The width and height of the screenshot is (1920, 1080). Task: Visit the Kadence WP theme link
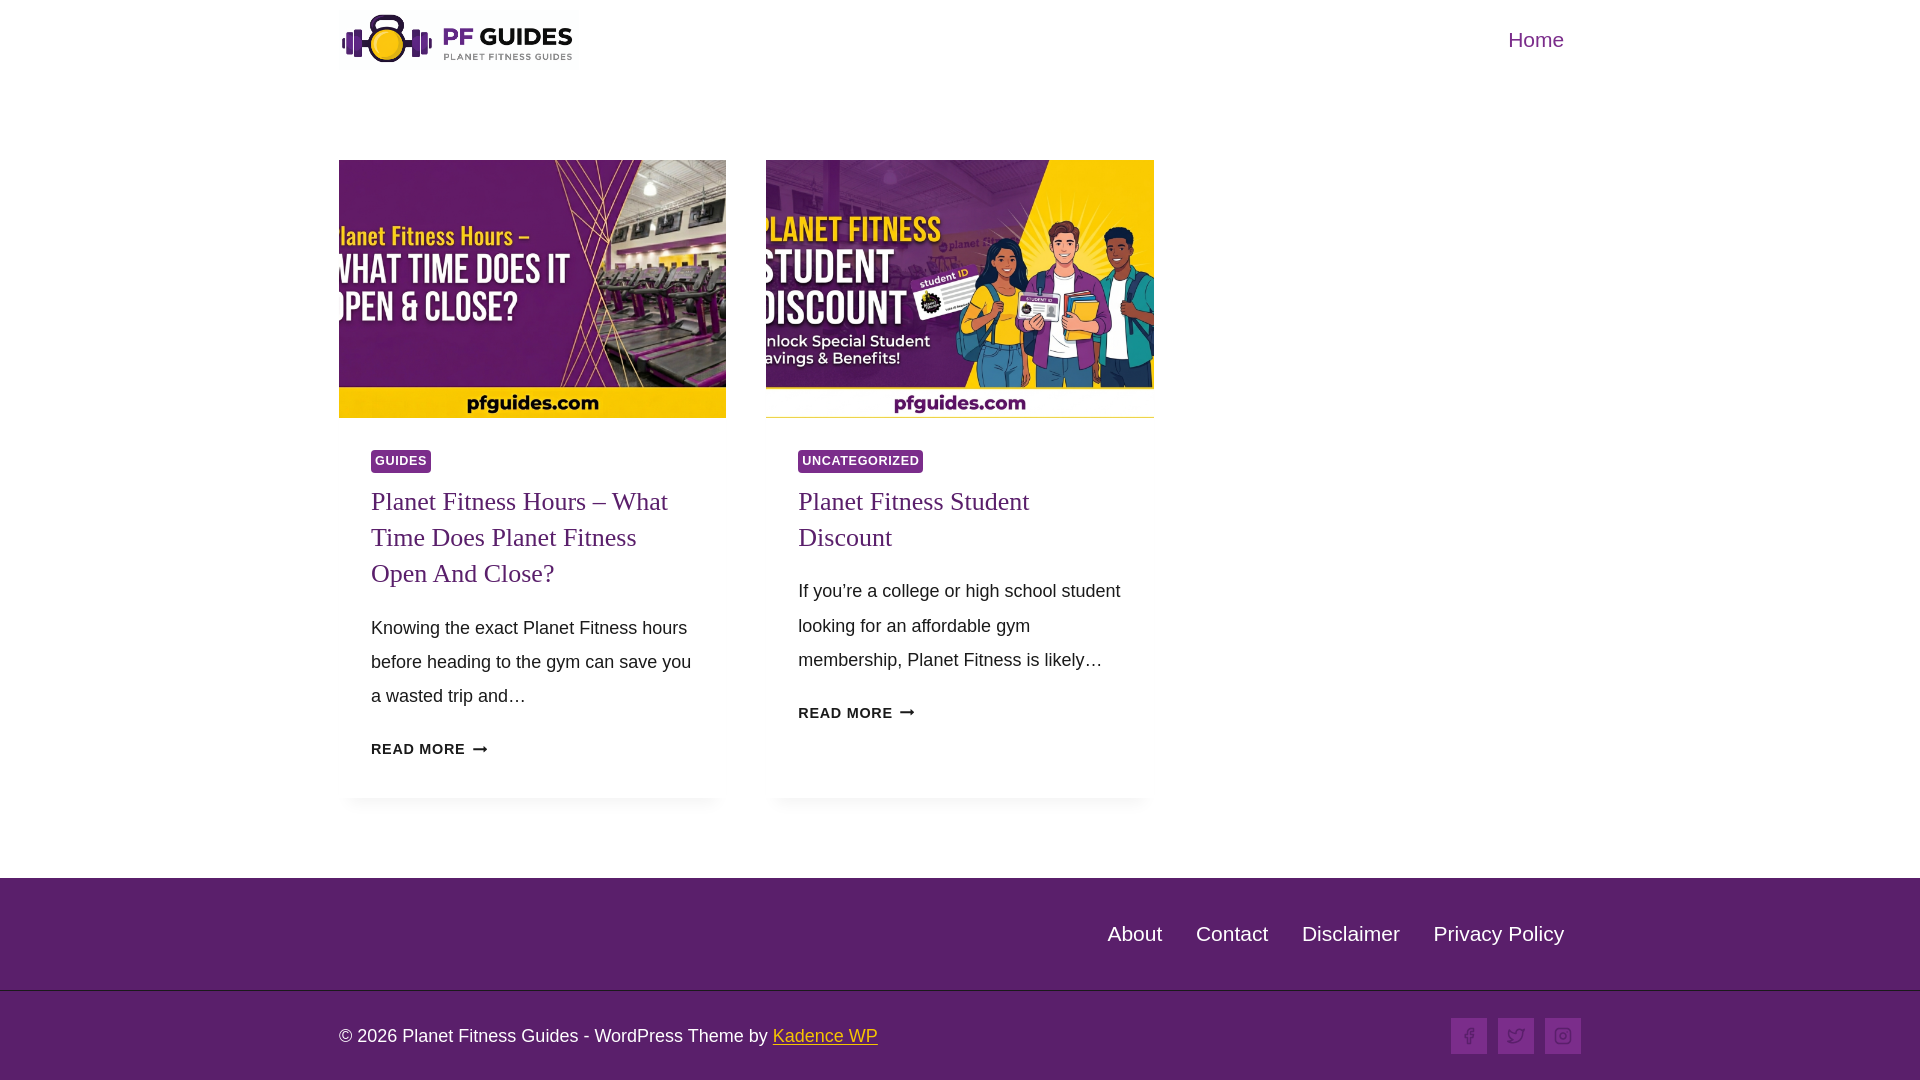(x=825, y=1036)
